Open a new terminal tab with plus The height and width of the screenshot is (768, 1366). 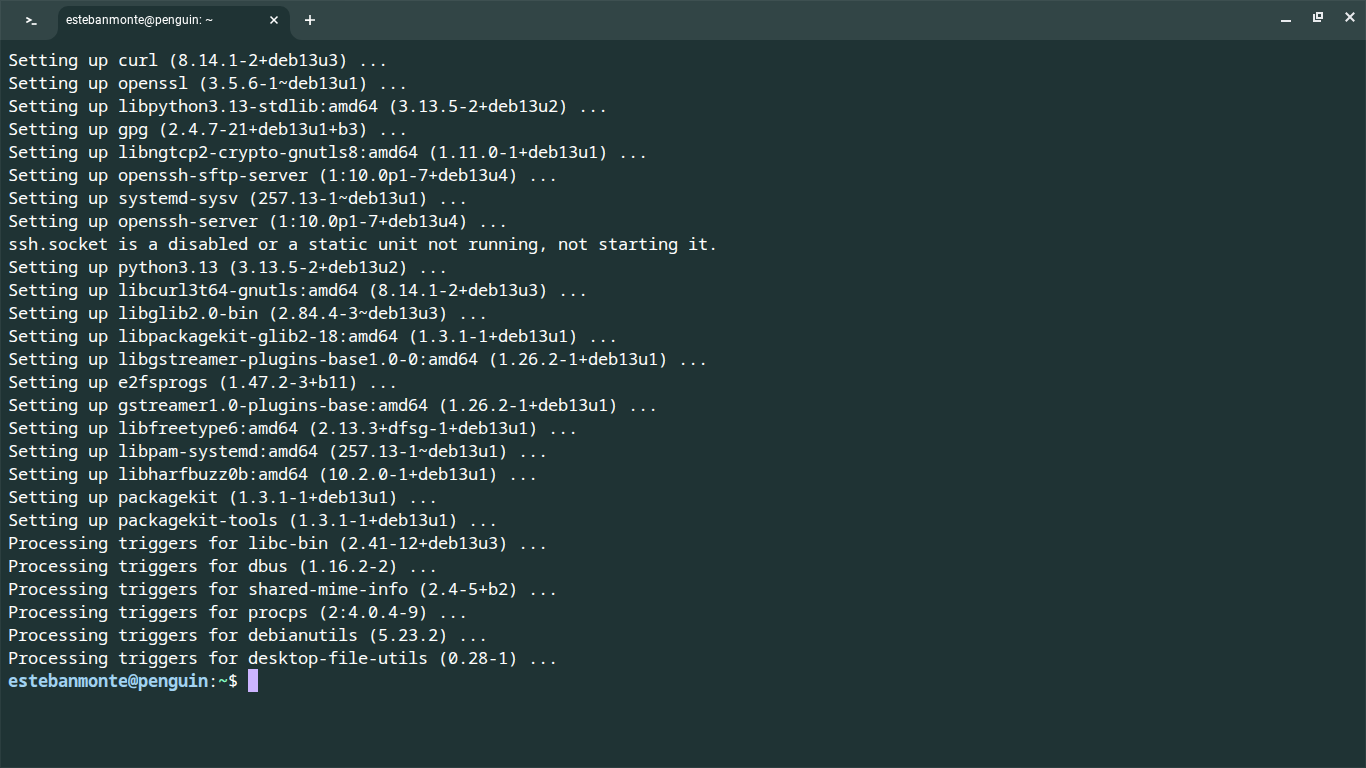coord(310,20)
